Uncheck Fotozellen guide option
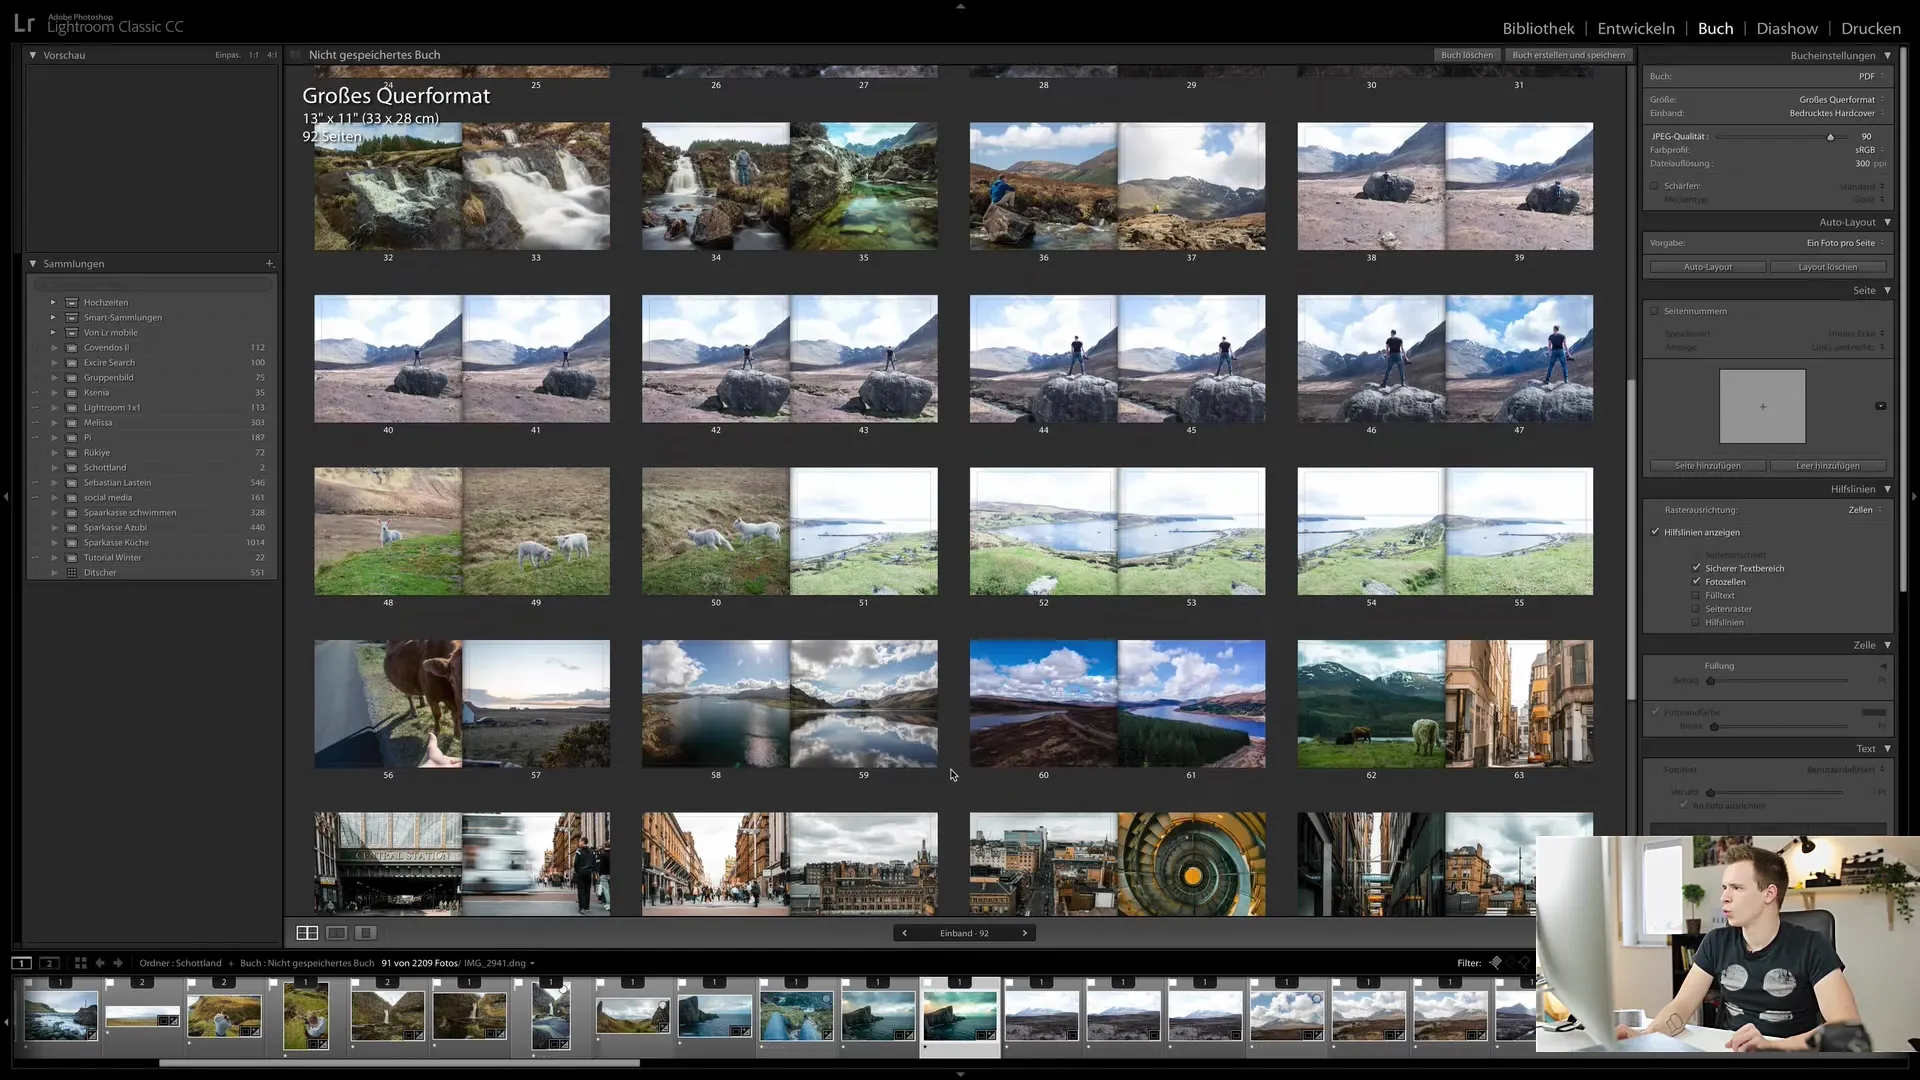Image resolution: width=1920 pixels, height=1080 pixels. point(1696,581)
